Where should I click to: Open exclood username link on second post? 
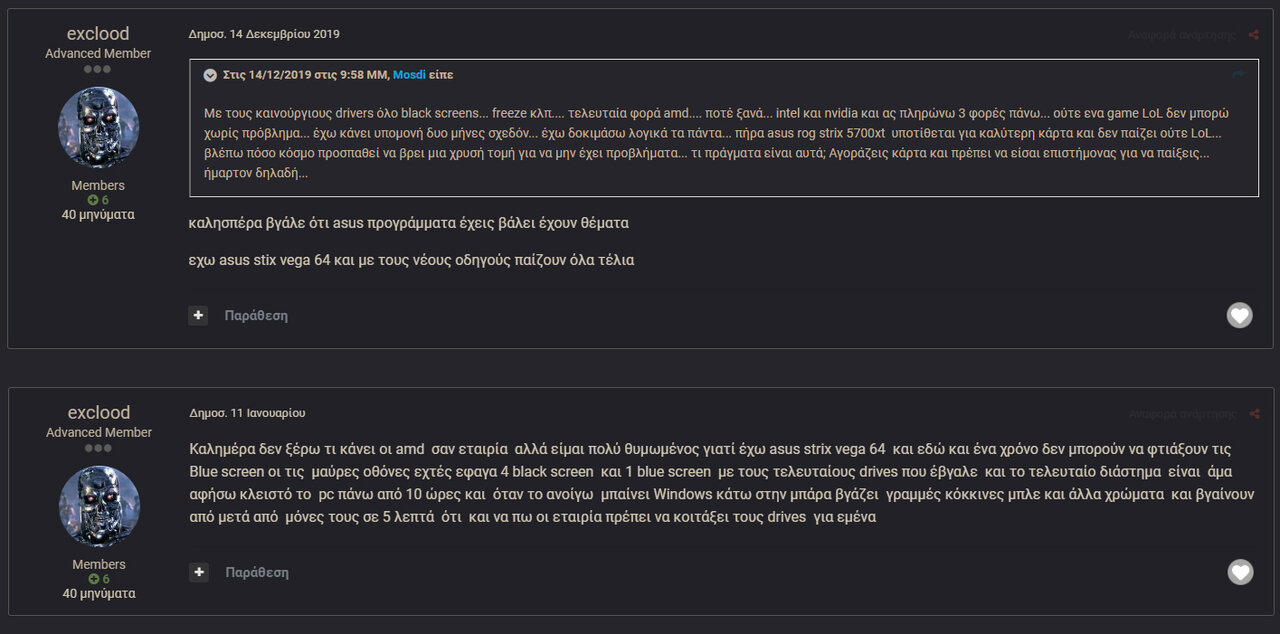click(x=99, y=413)
